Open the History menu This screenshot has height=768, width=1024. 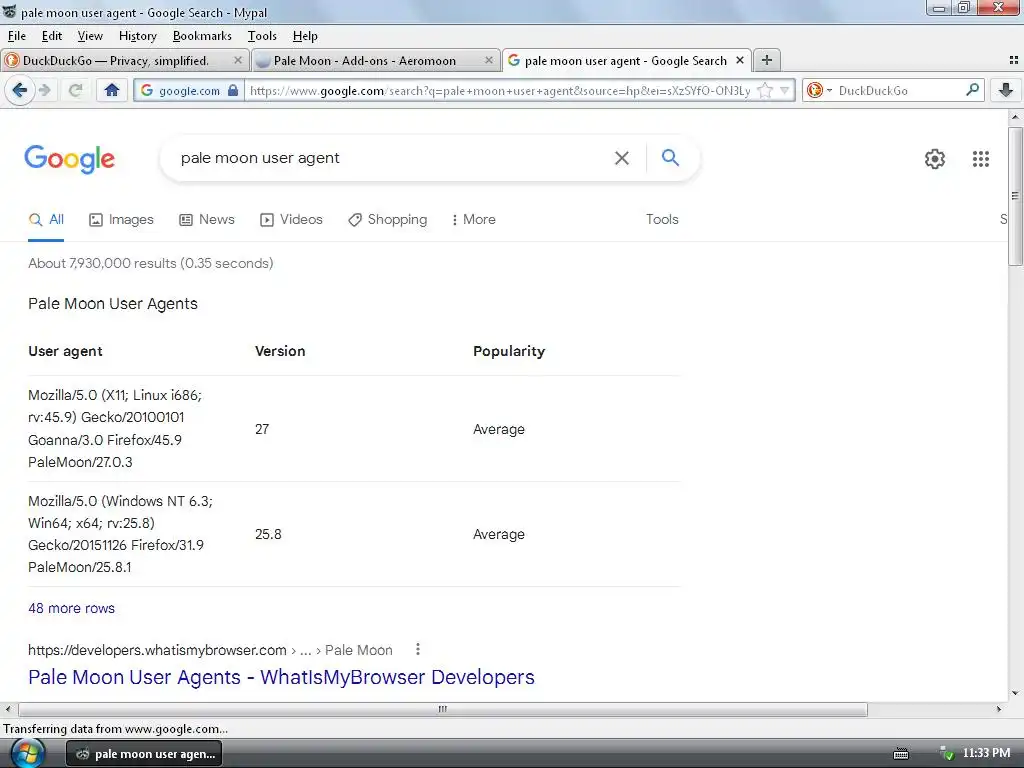pos(138,36)
